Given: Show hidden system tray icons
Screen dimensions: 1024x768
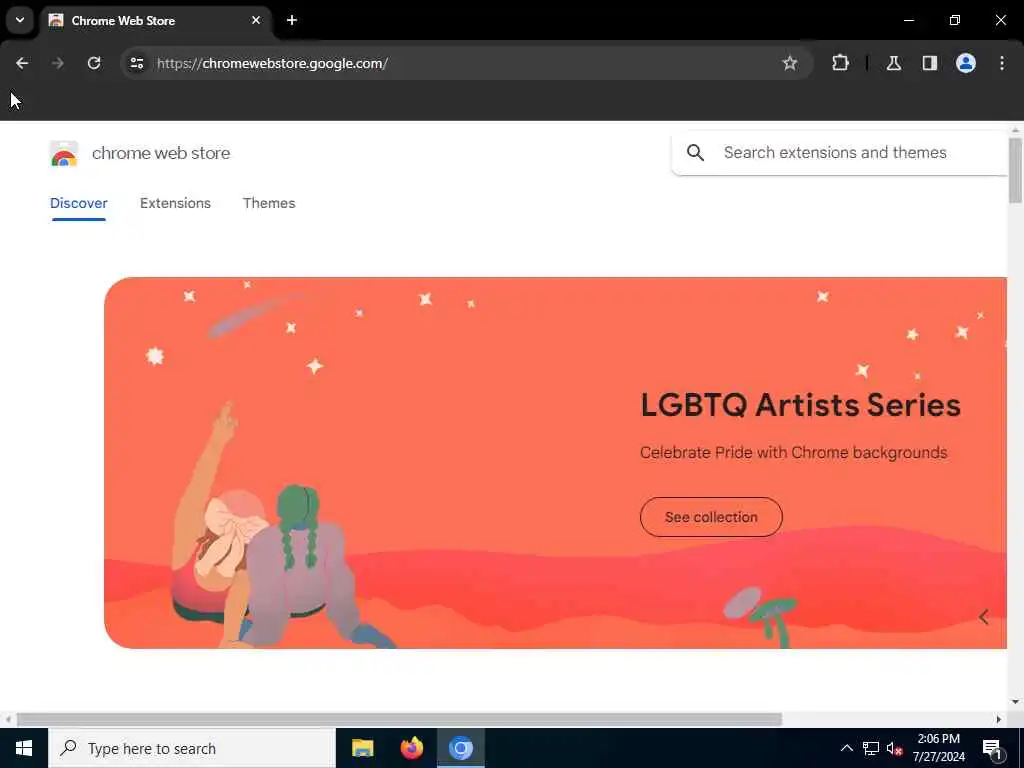Looking at the screenshot, I should click(x=846, y=748).
